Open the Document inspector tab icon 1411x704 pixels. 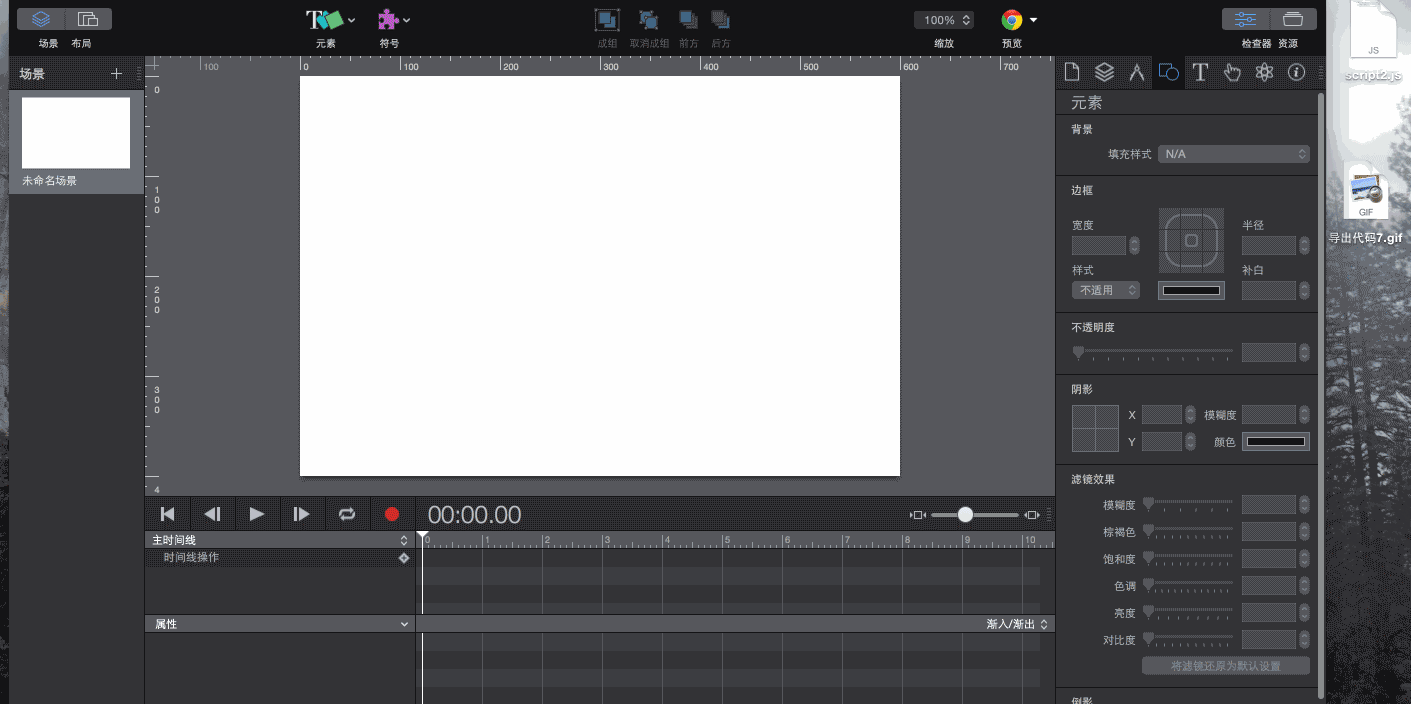(x=1072, y=72)
